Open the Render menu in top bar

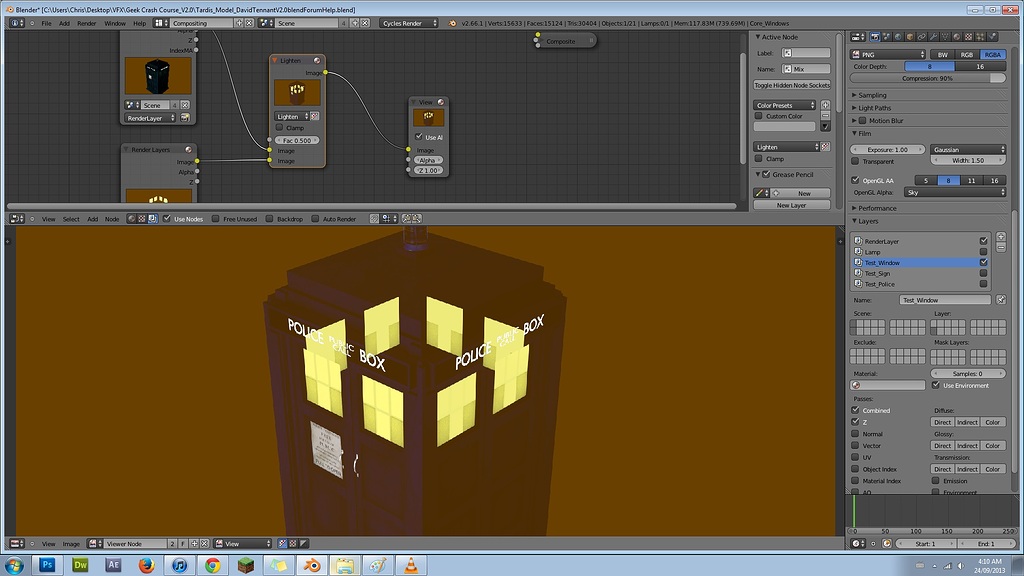tap(86, 23)
